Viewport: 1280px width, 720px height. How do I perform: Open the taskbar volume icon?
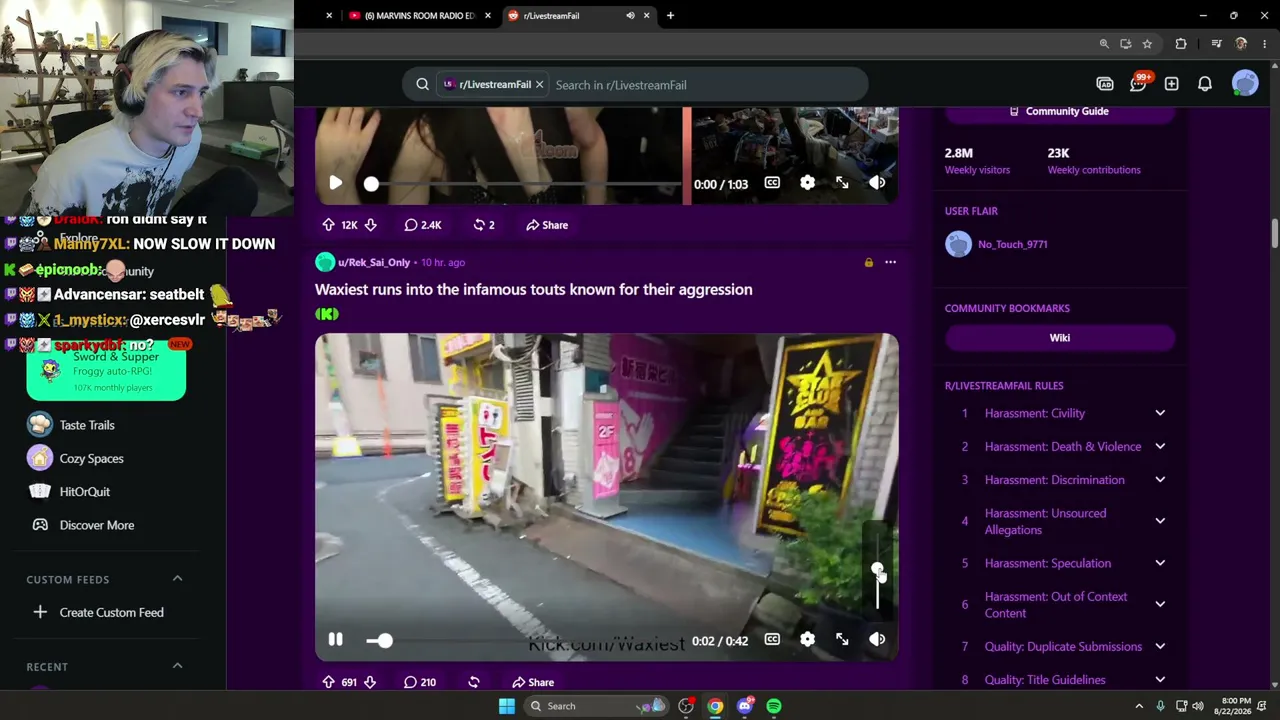(x=1197, y=706)
